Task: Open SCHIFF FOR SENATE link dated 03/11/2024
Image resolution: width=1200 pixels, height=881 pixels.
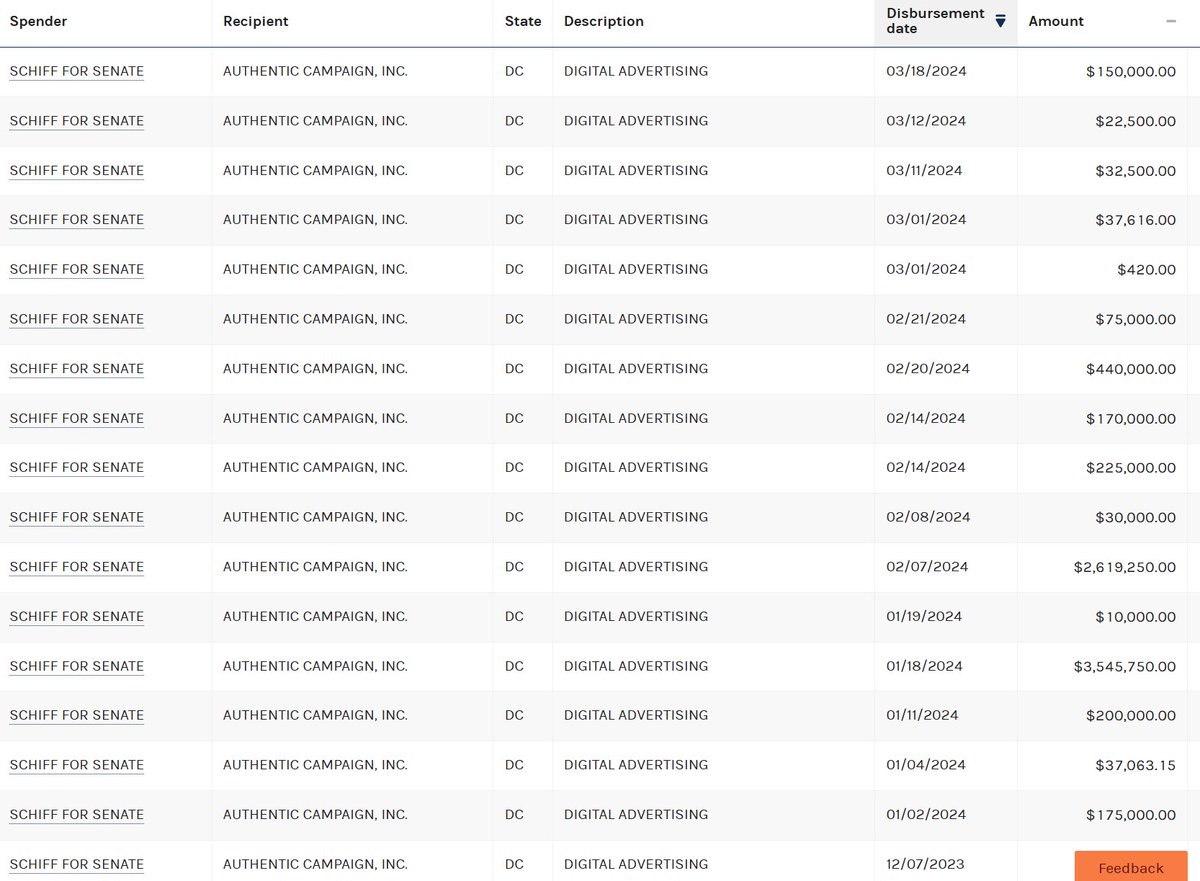Action: (x=77, y=170)
